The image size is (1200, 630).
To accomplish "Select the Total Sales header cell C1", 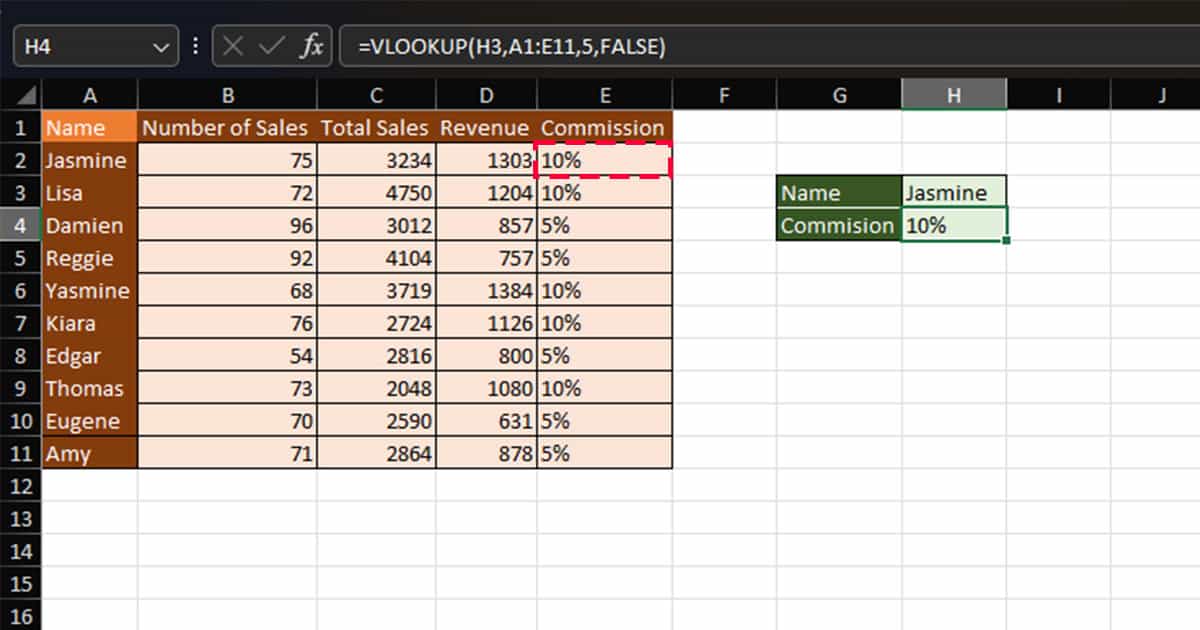I will (376, 128).
